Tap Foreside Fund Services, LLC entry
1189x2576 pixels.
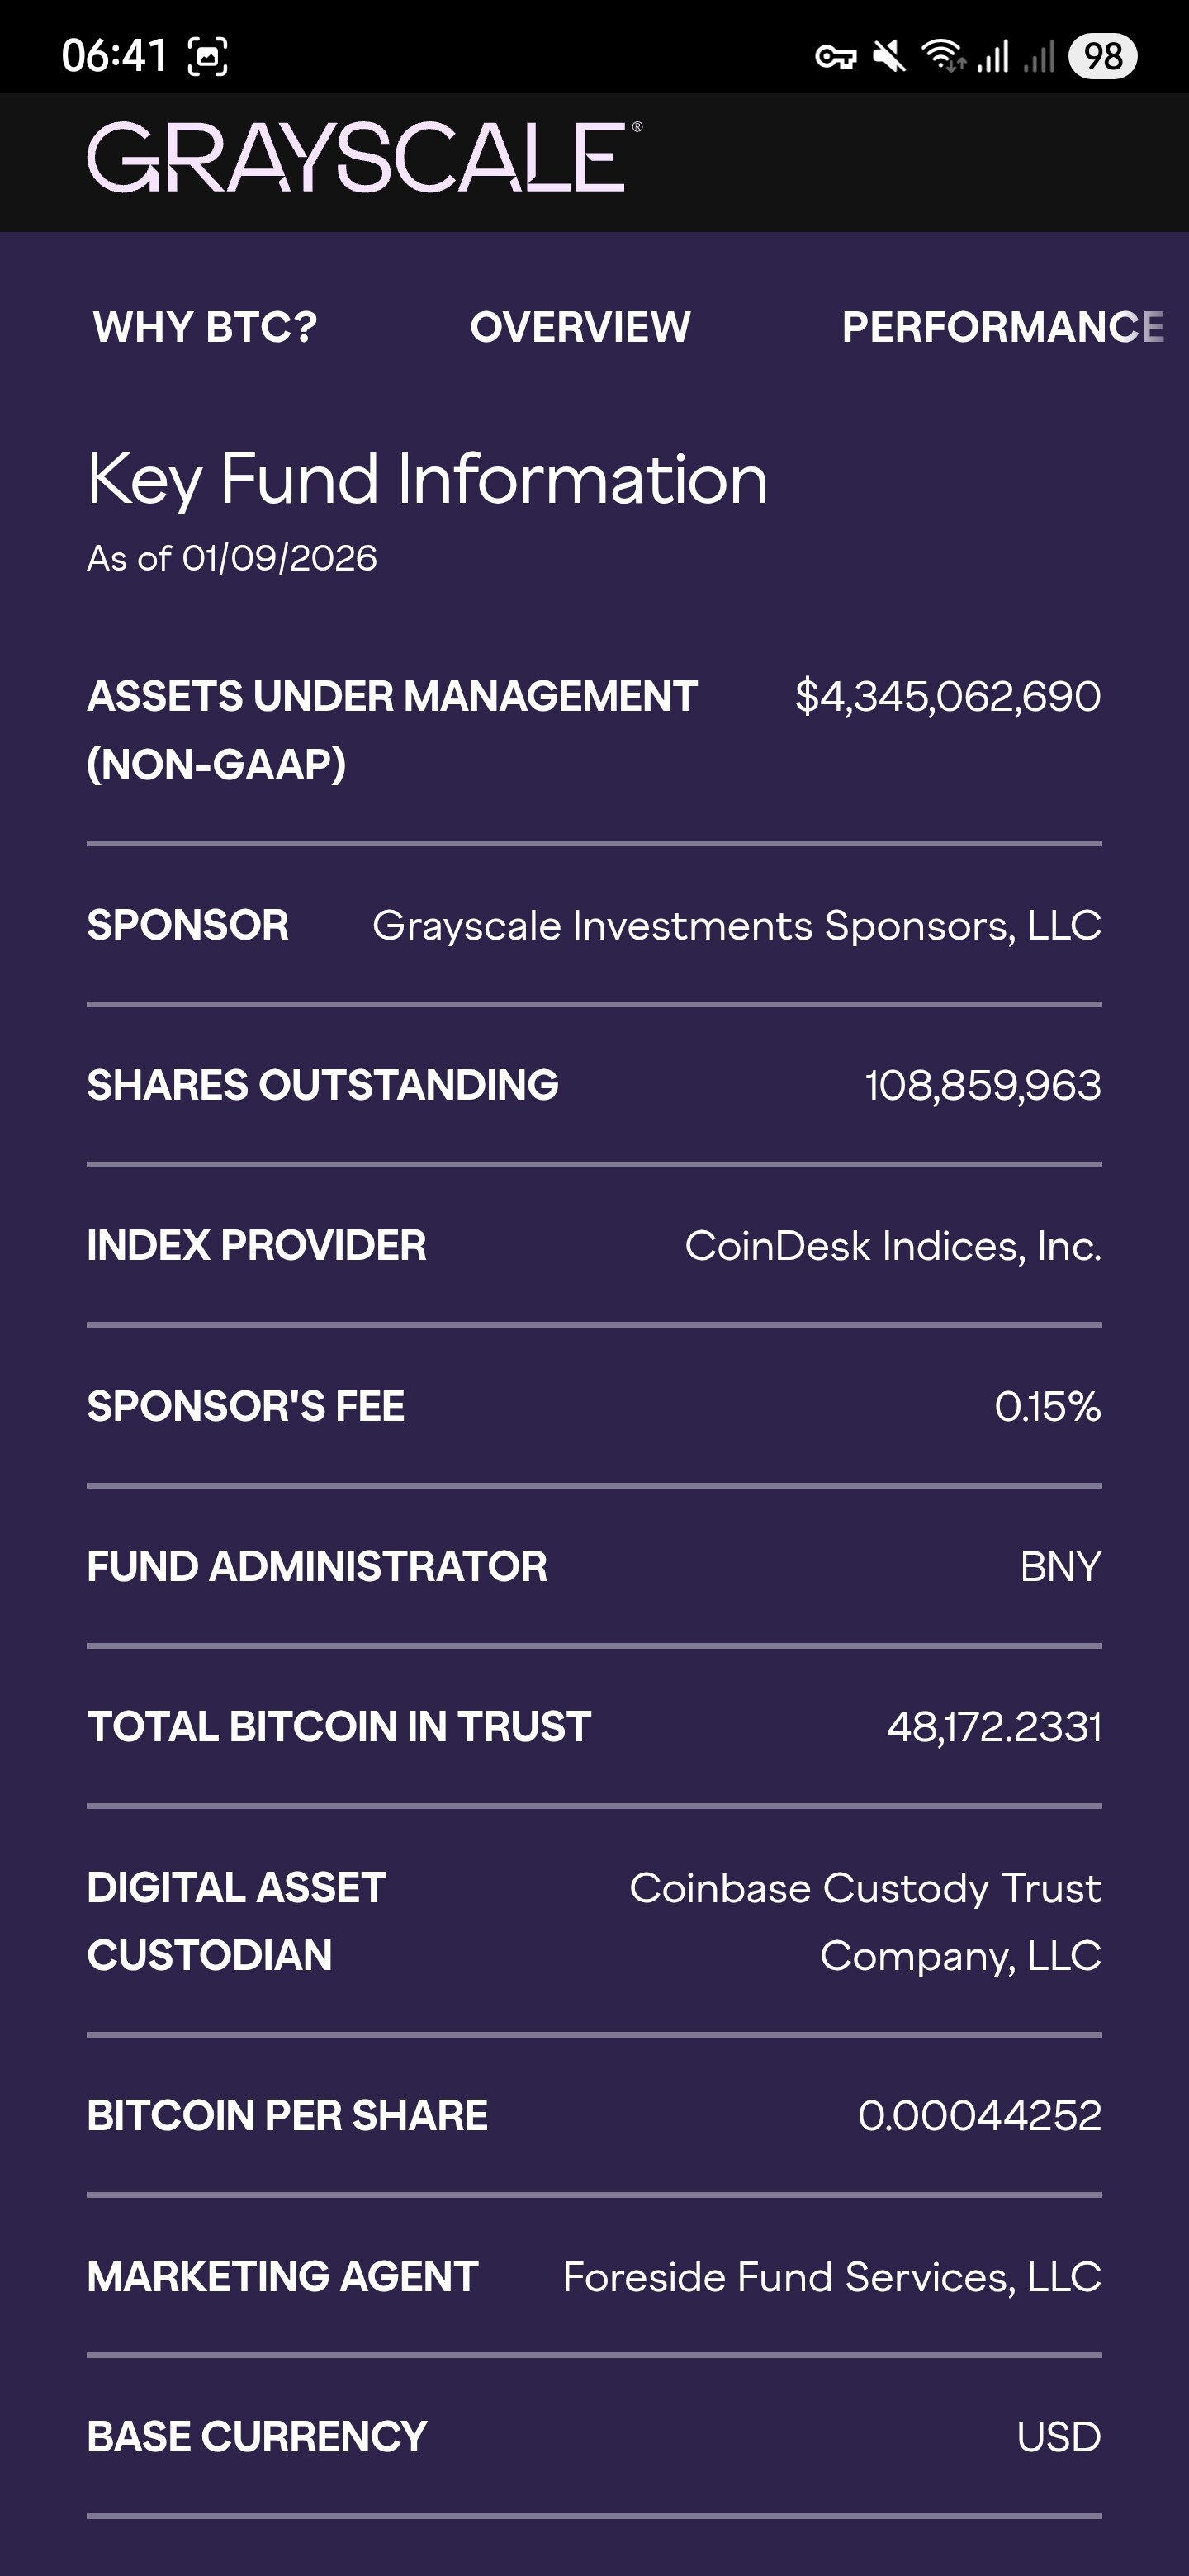831,2277
